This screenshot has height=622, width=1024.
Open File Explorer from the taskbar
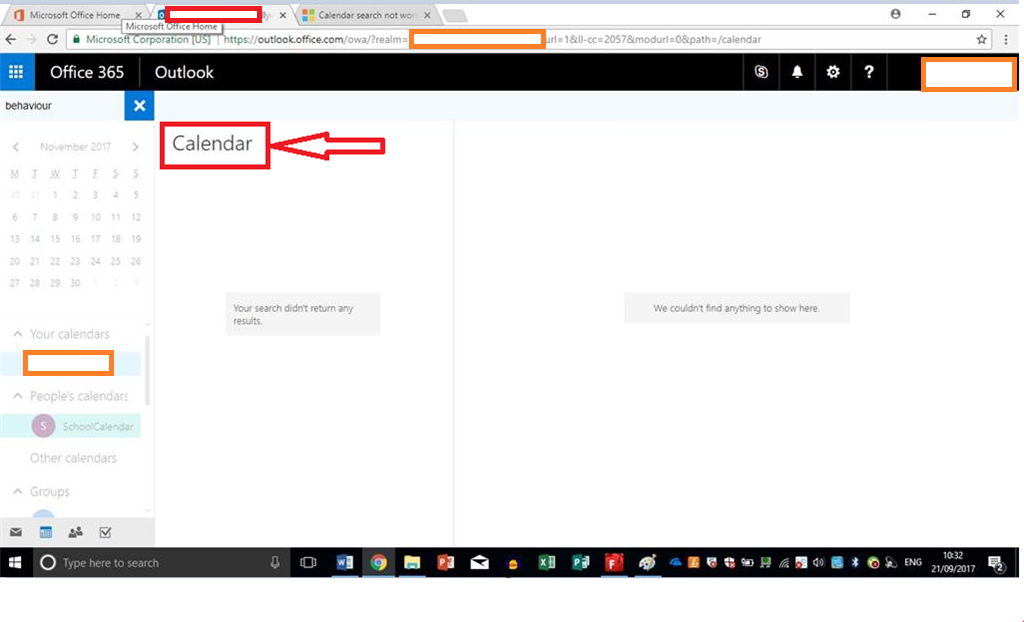coord(412,563)
